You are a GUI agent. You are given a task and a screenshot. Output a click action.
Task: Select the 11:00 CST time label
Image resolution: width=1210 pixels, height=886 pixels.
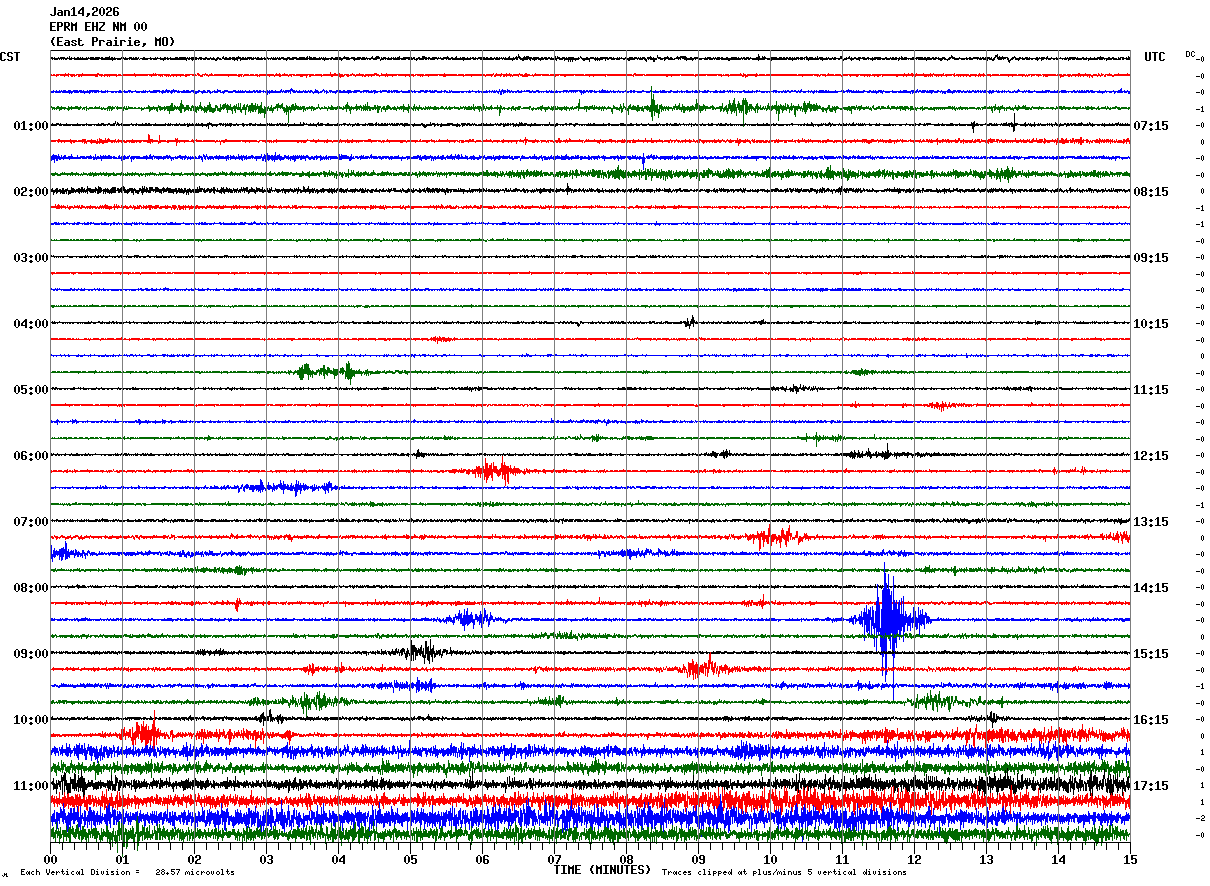click(31, 786)
